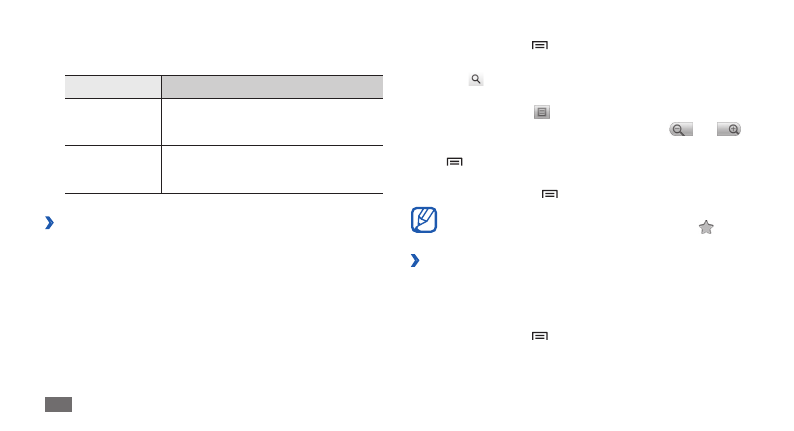Viewport: 794px width, 431px height.
Task: Click the wide darker gray table header cell
Action: (x=272, y=86)
